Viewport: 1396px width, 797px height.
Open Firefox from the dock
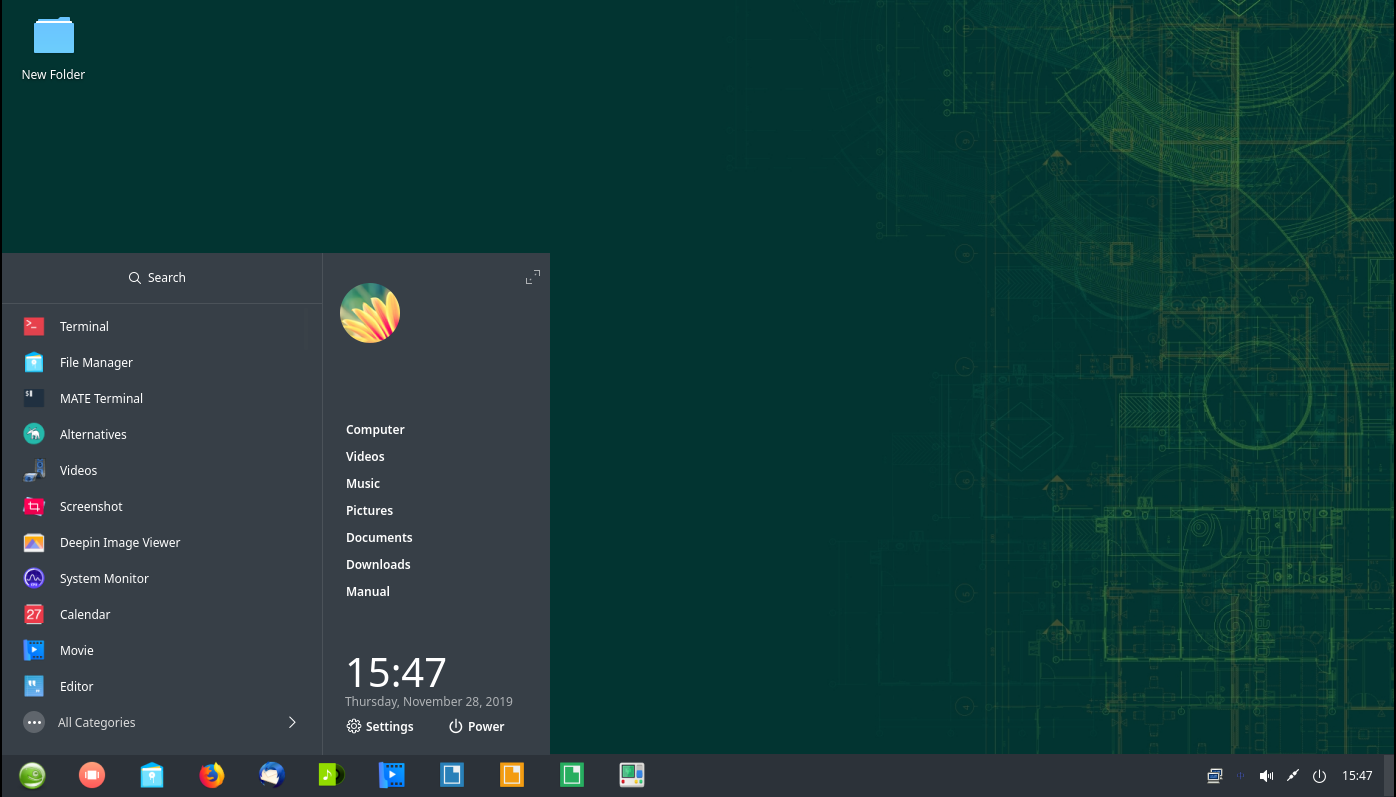(212, 775)
